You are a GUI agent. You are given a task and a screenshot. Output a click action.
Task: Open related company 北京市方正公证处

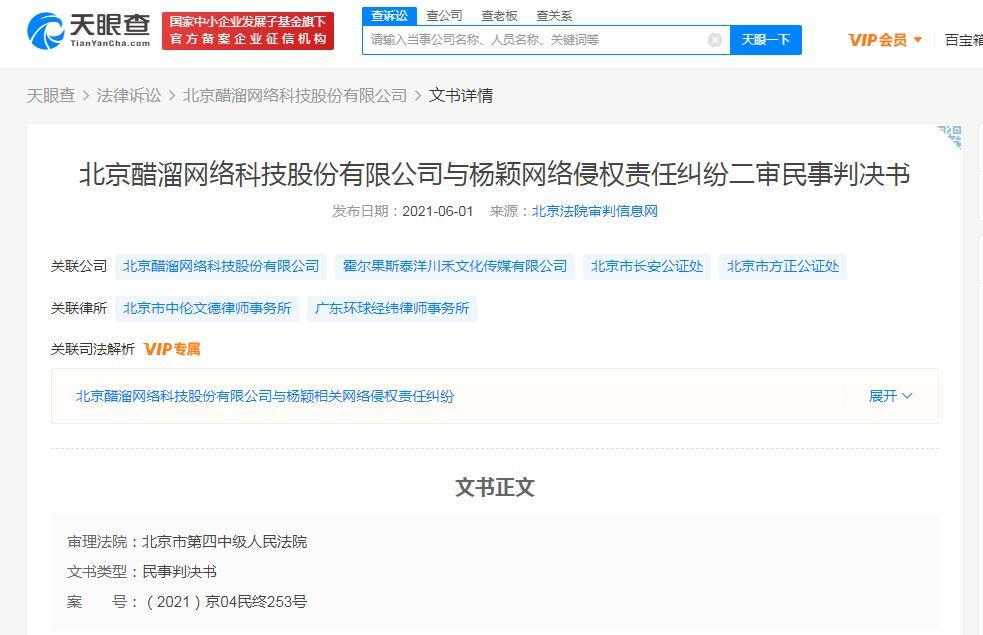[783, 266]
